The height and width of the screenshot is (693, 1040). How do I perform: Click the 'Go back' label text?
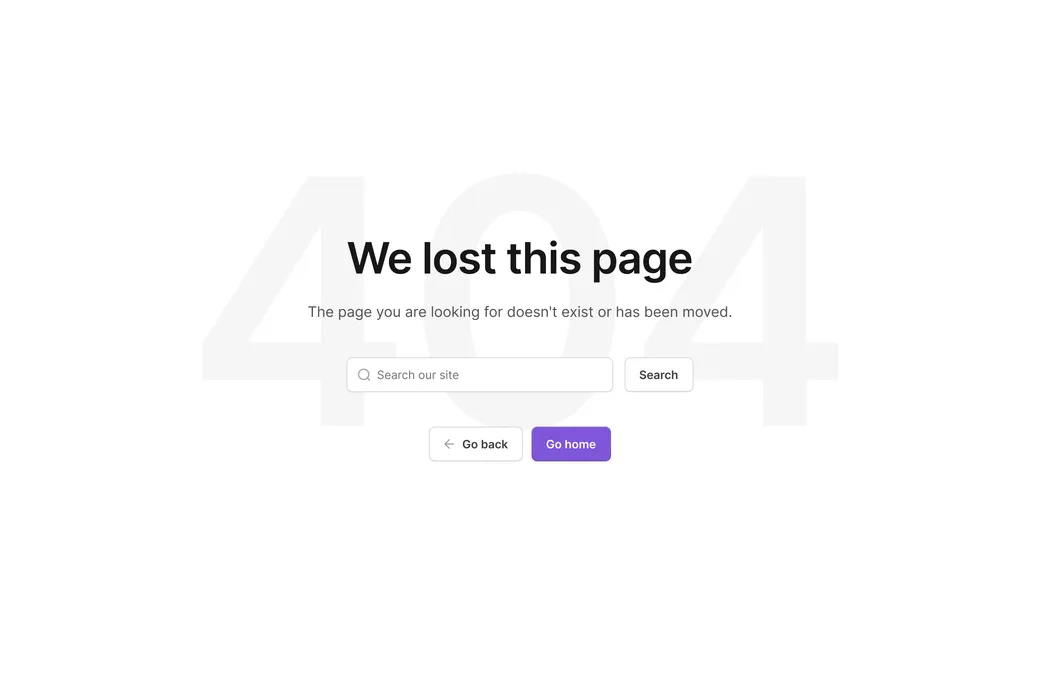[485, 444]
